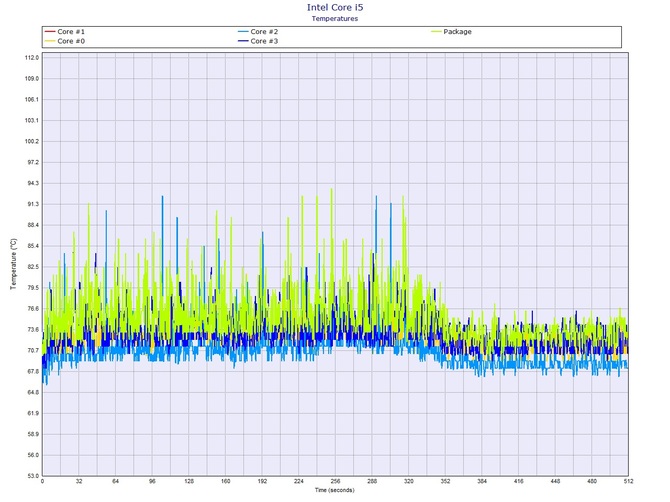670x502 pixels.
Task: Click the Core #1 legend entry
Action: coord(65,32)
